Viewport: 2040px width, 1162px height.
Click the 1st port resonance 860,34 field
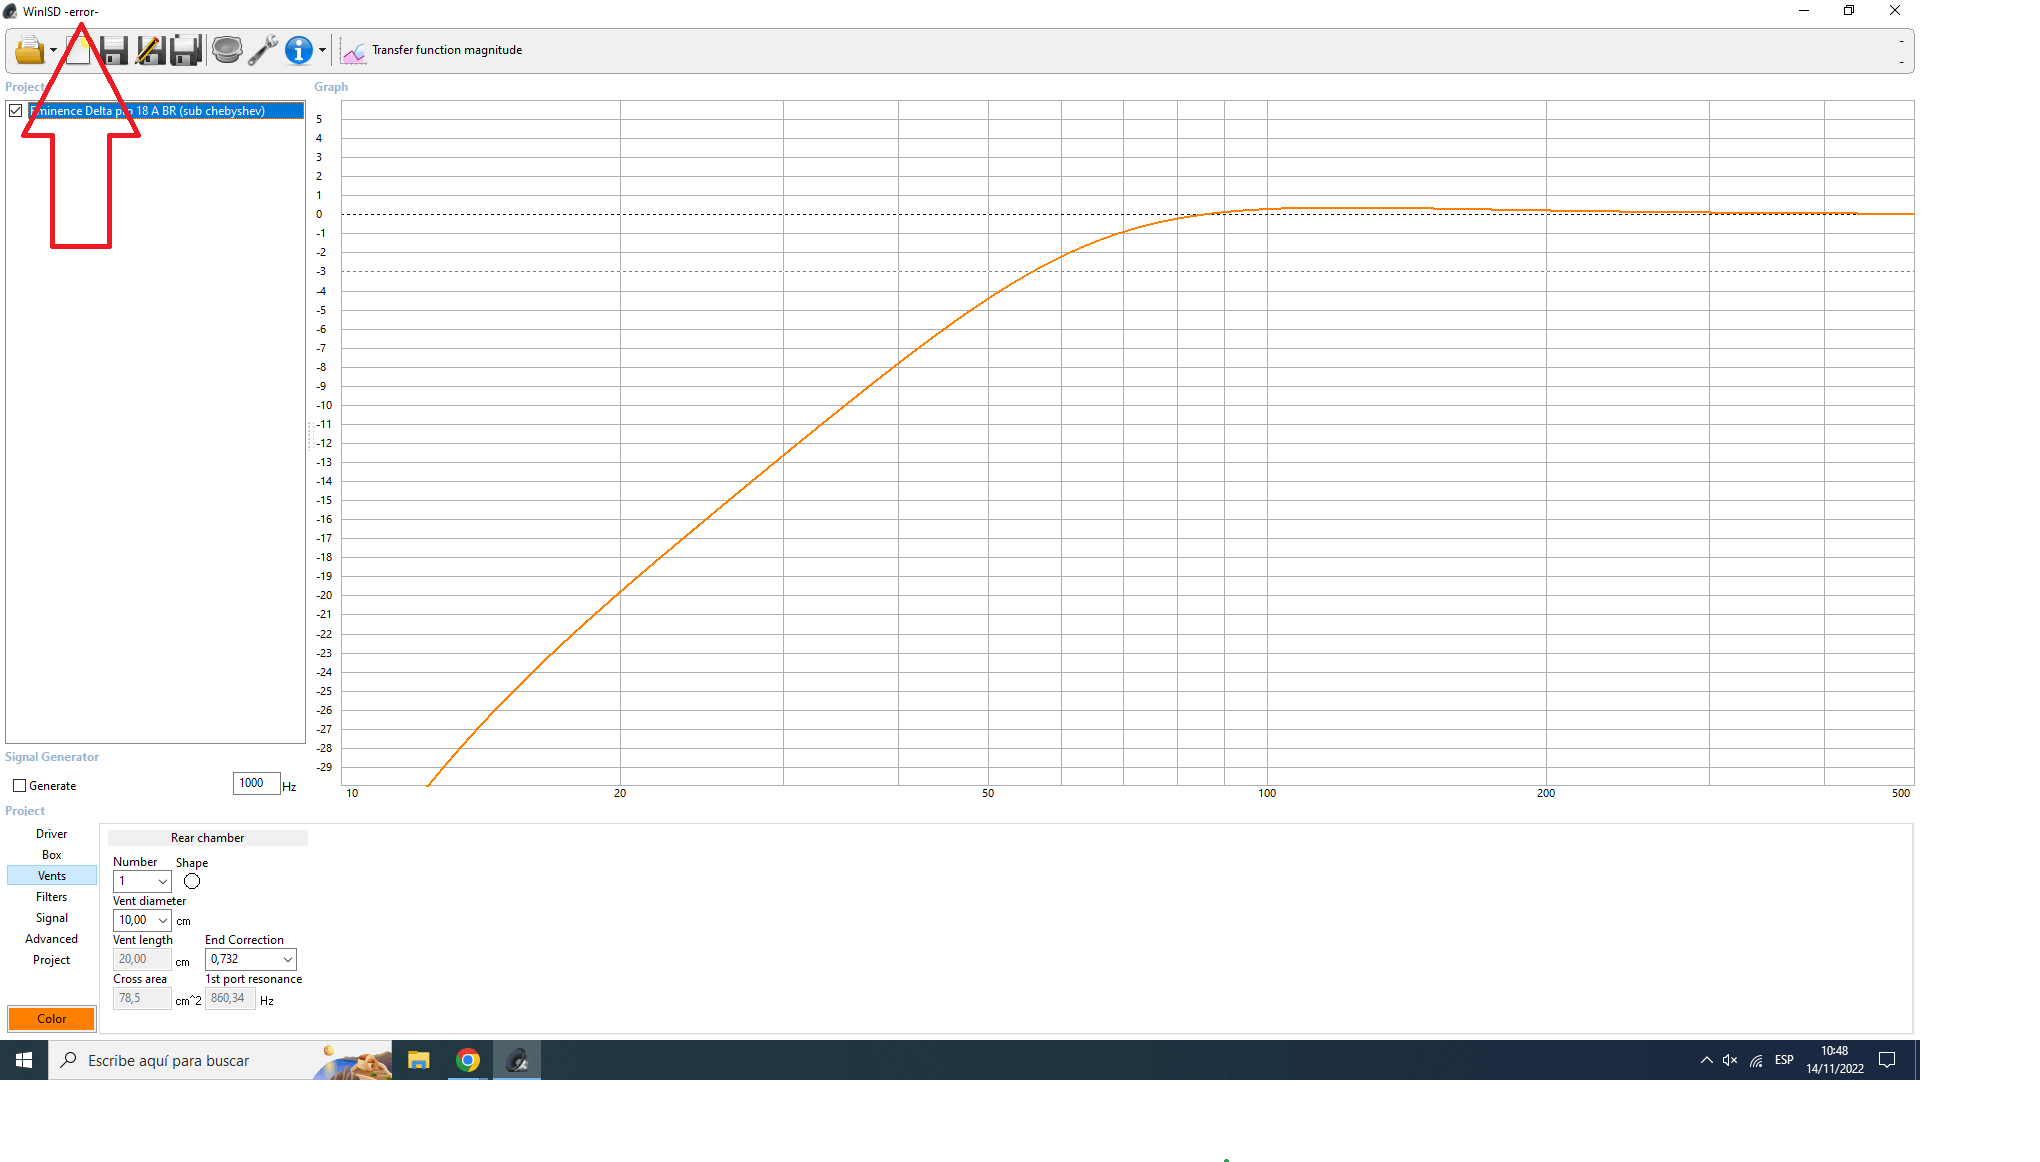tap(230, 998)
